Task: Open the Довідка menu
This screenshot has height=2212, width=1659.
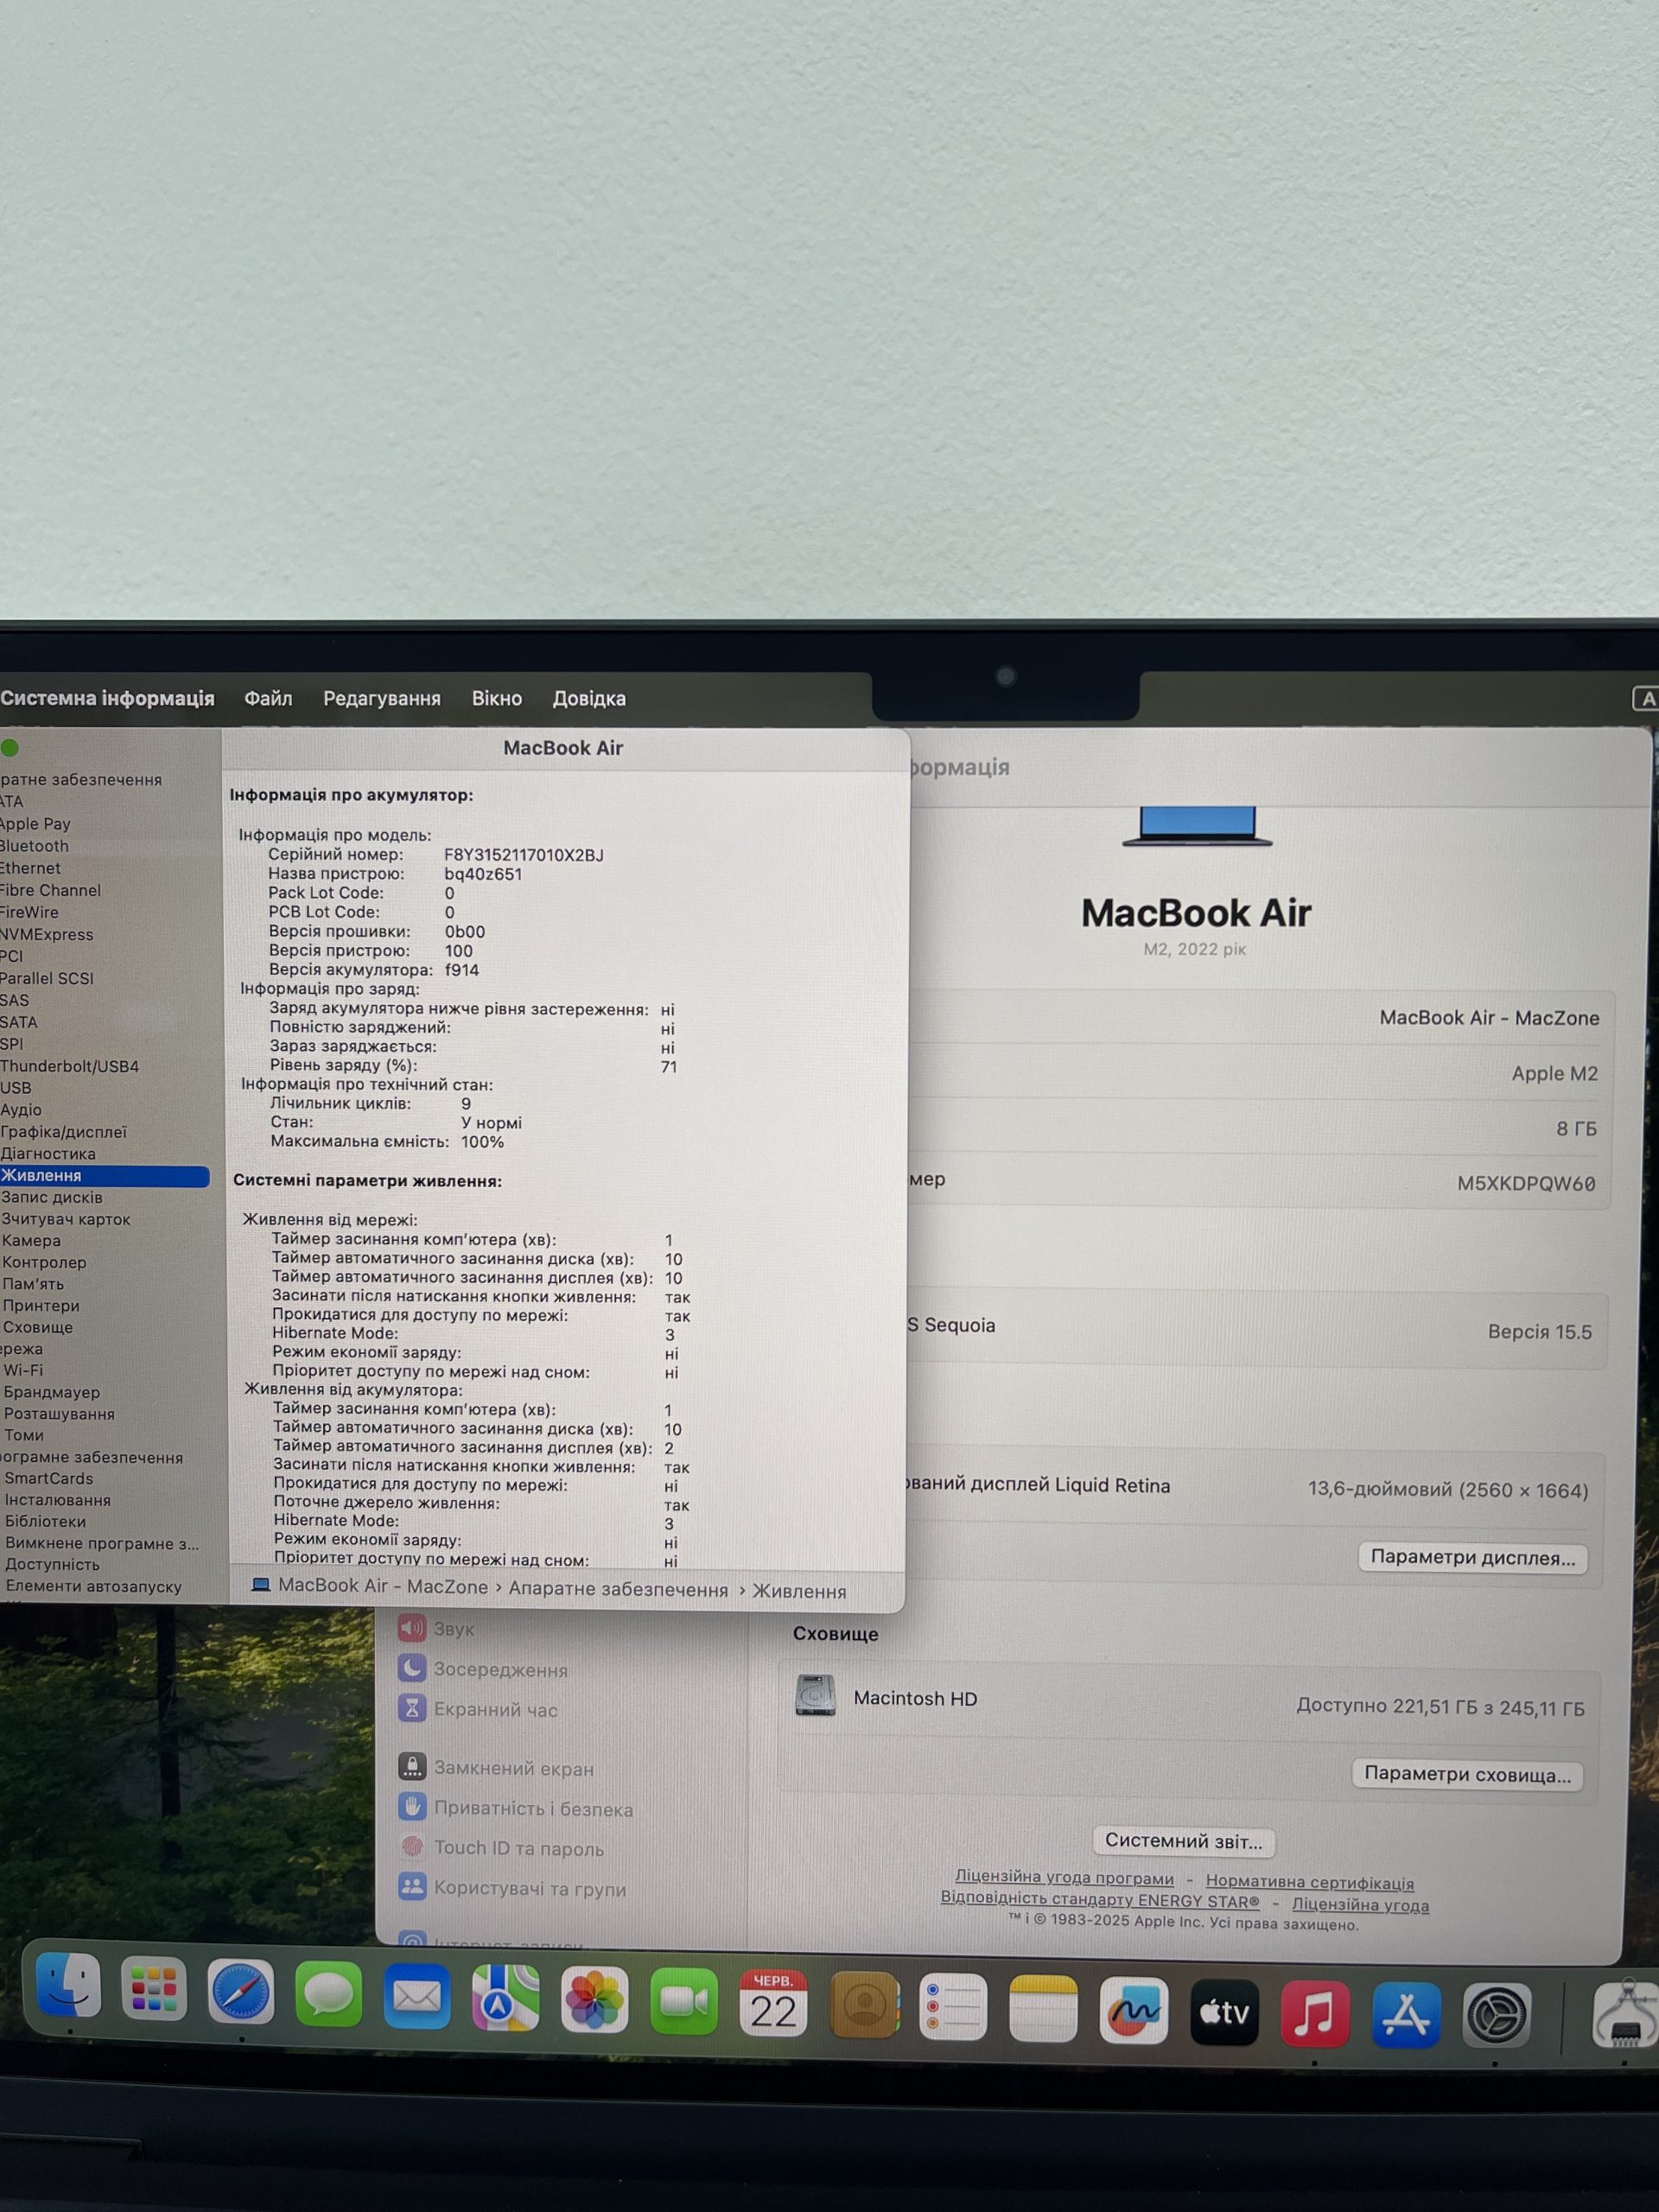Action: pos(589,698)
